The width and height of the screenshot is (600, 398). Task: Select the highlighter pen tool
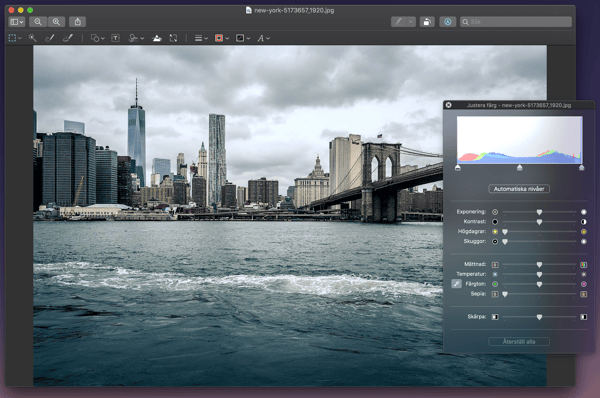point(399,22)
